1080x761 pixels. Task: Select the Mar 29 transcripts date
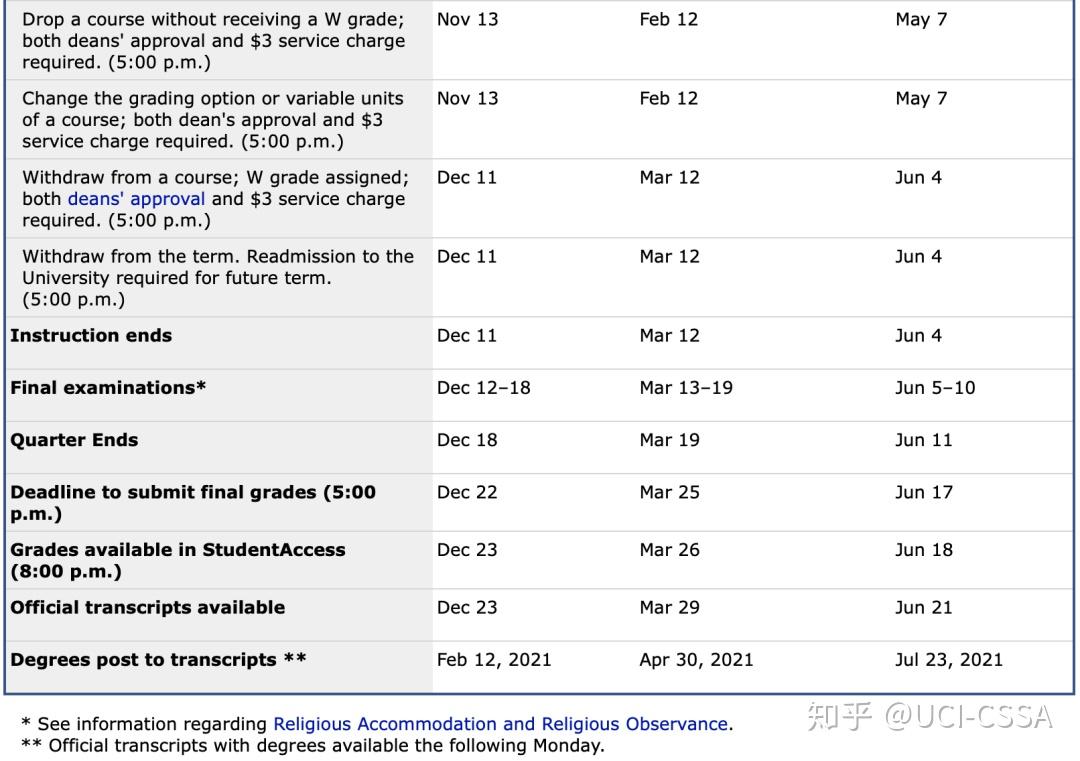[669, 607]
